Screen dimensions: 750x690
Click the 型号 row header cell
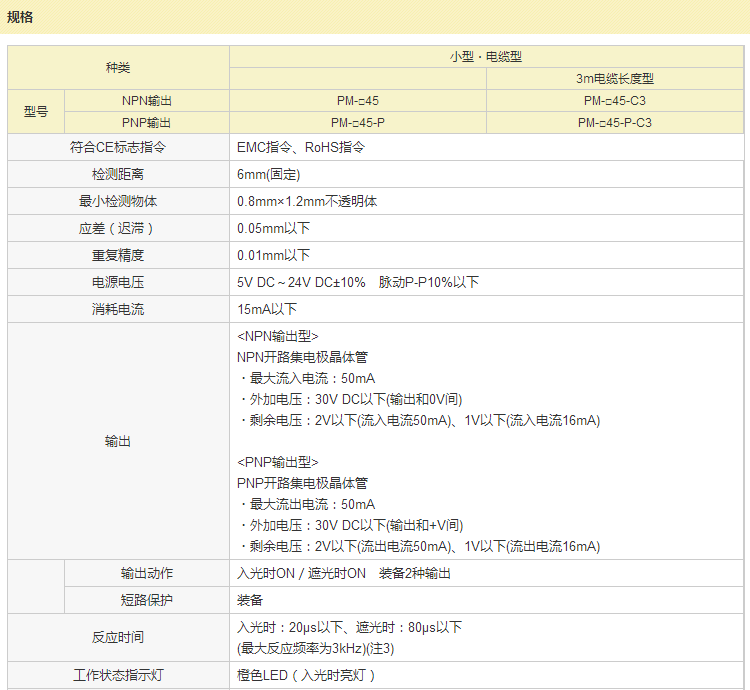[36, 111]
